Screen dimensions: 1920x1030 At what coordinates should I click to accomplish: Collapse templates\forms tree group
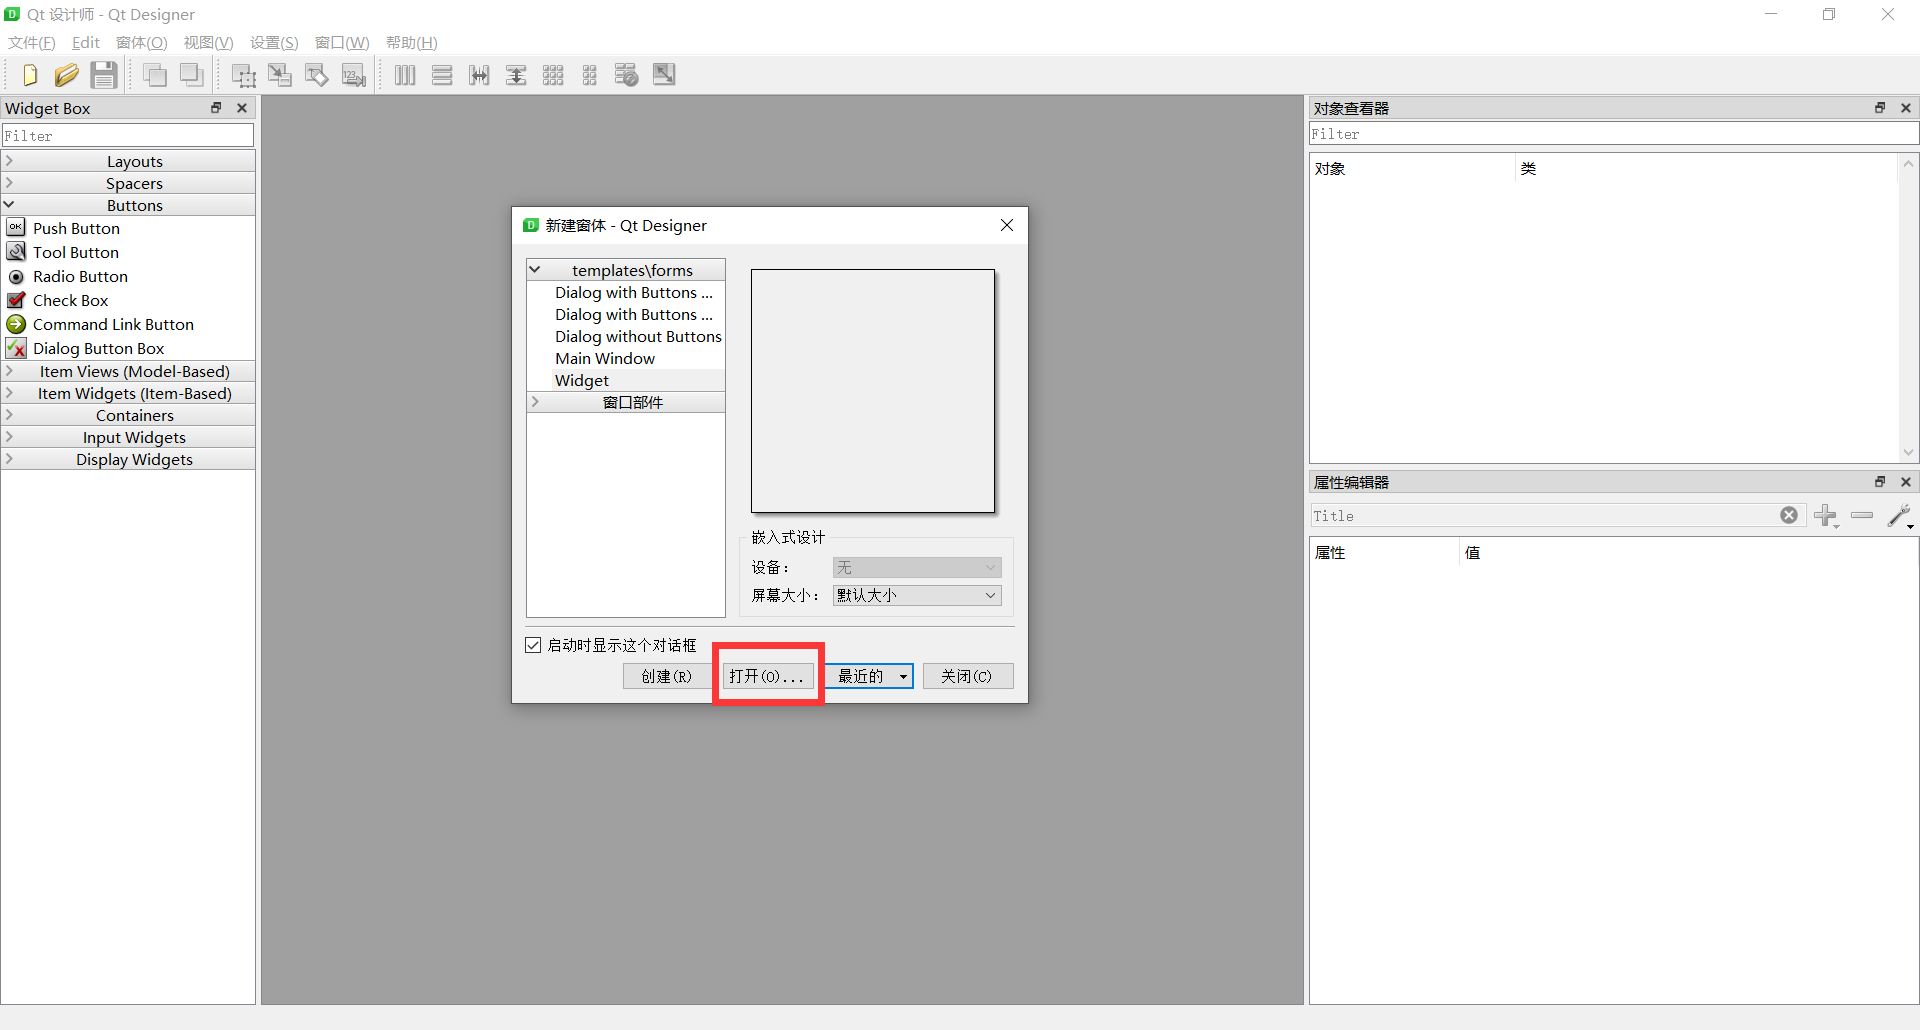(x=535, y=270)
